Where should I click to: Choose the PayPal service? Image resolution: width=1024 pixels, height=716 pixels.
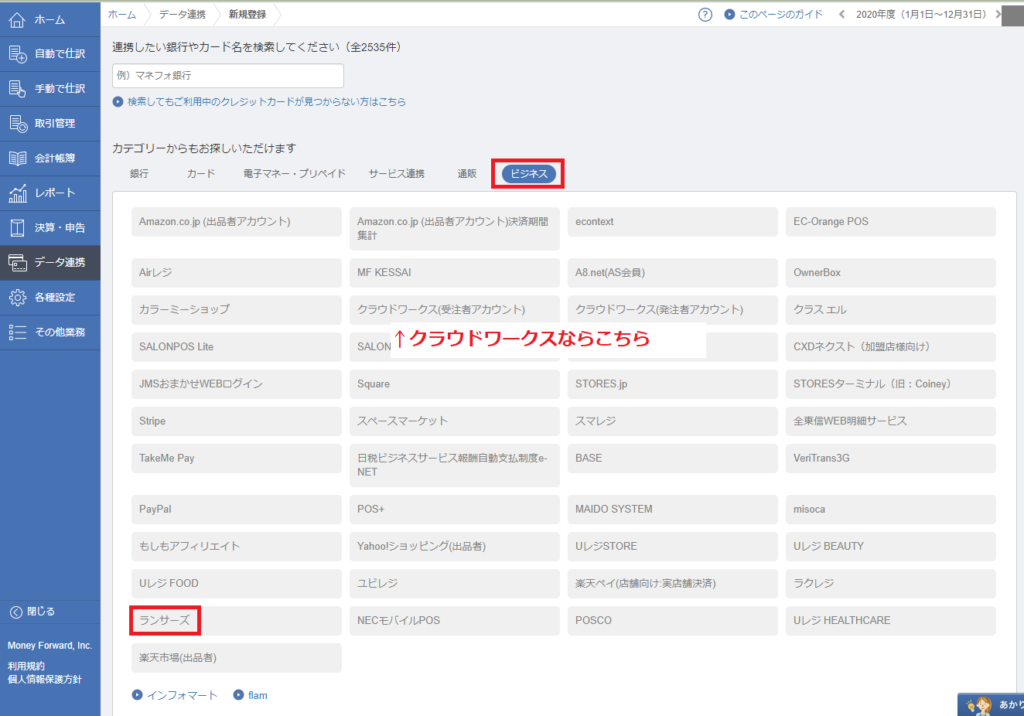point(236,510)
